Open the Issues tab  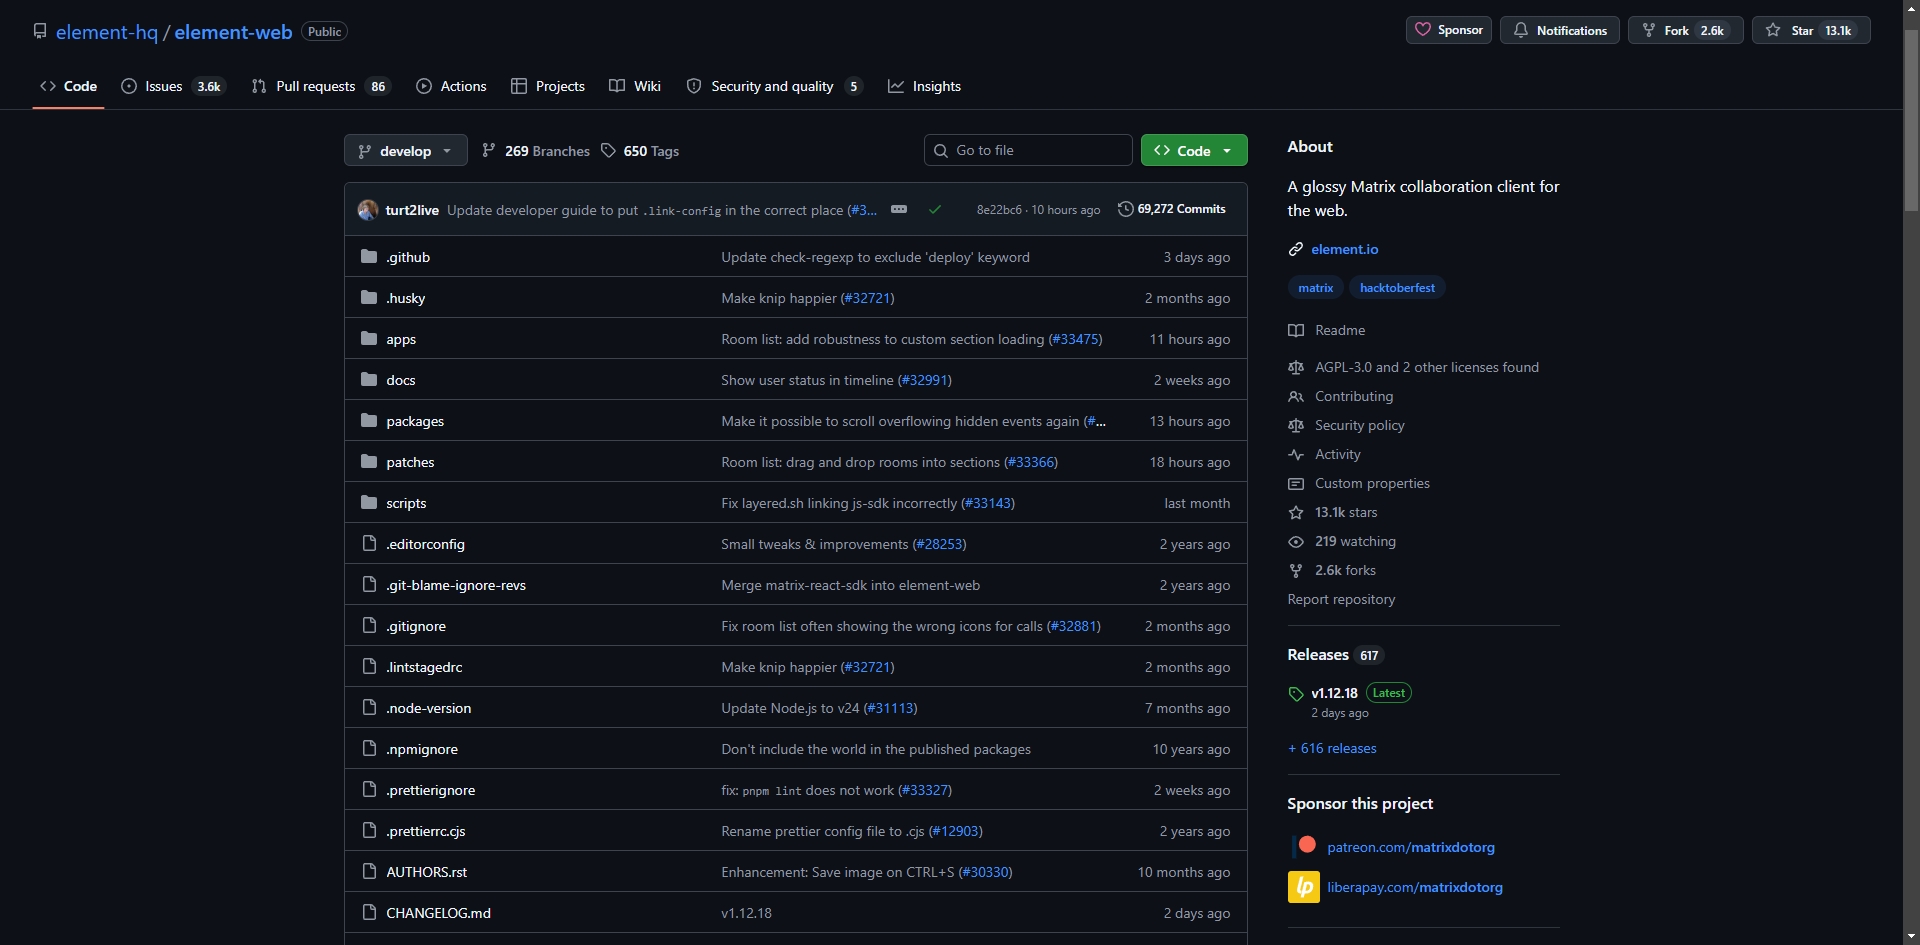click(x=174, y=86)
